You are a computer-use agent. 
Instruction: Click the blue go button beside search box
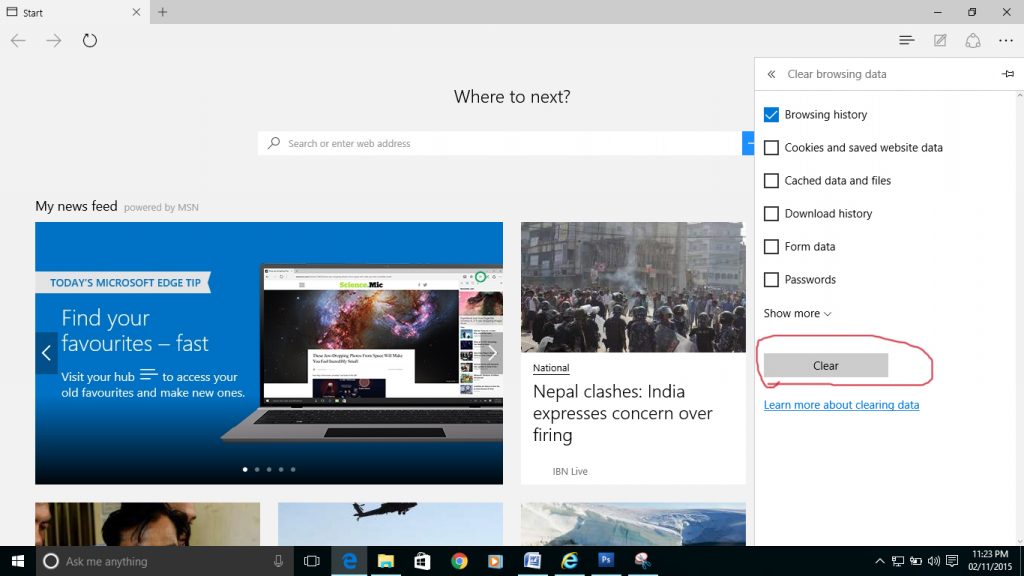coord(748,143)
